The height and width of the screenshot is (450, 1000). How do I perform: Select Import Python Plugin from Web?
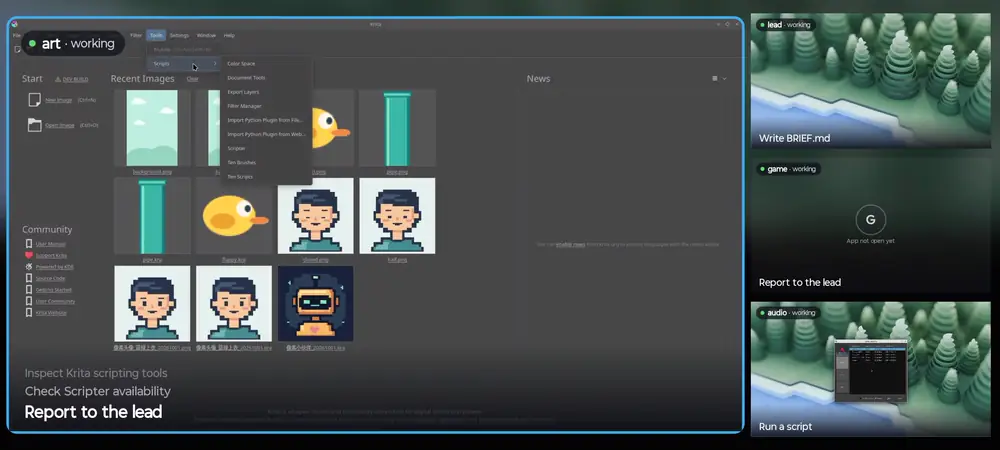coord(266,134)
